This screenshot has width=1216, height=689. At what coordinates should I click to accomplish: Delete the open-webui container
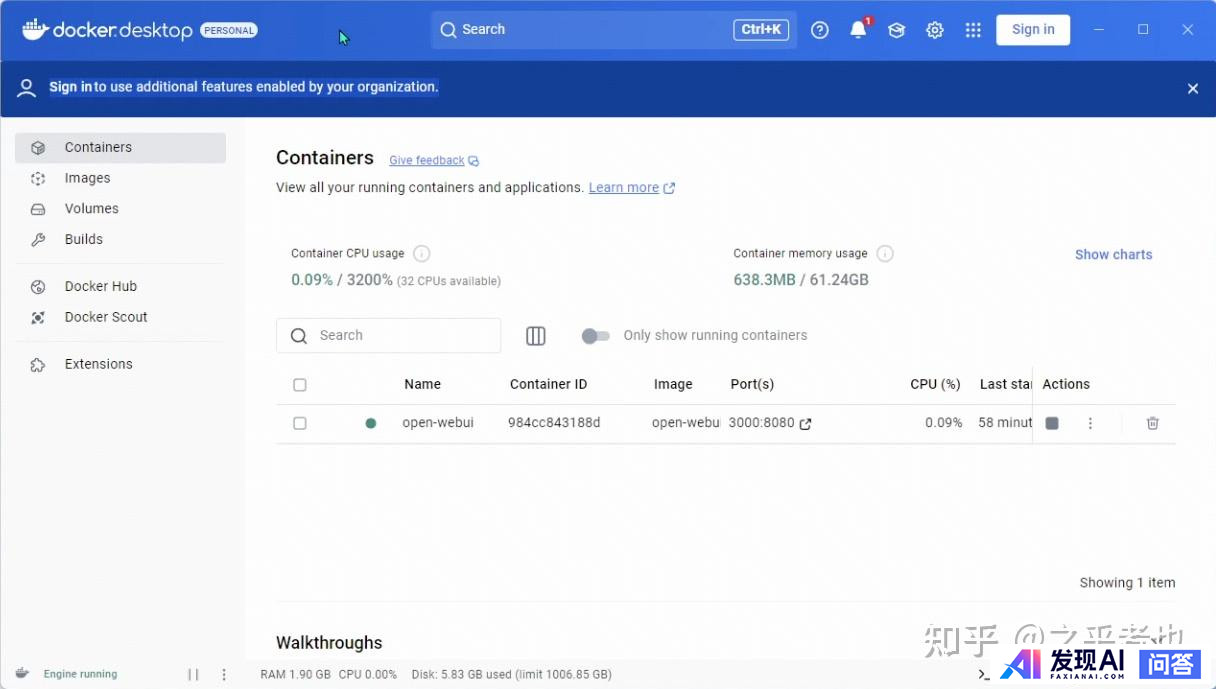[x=1153, y=424]
